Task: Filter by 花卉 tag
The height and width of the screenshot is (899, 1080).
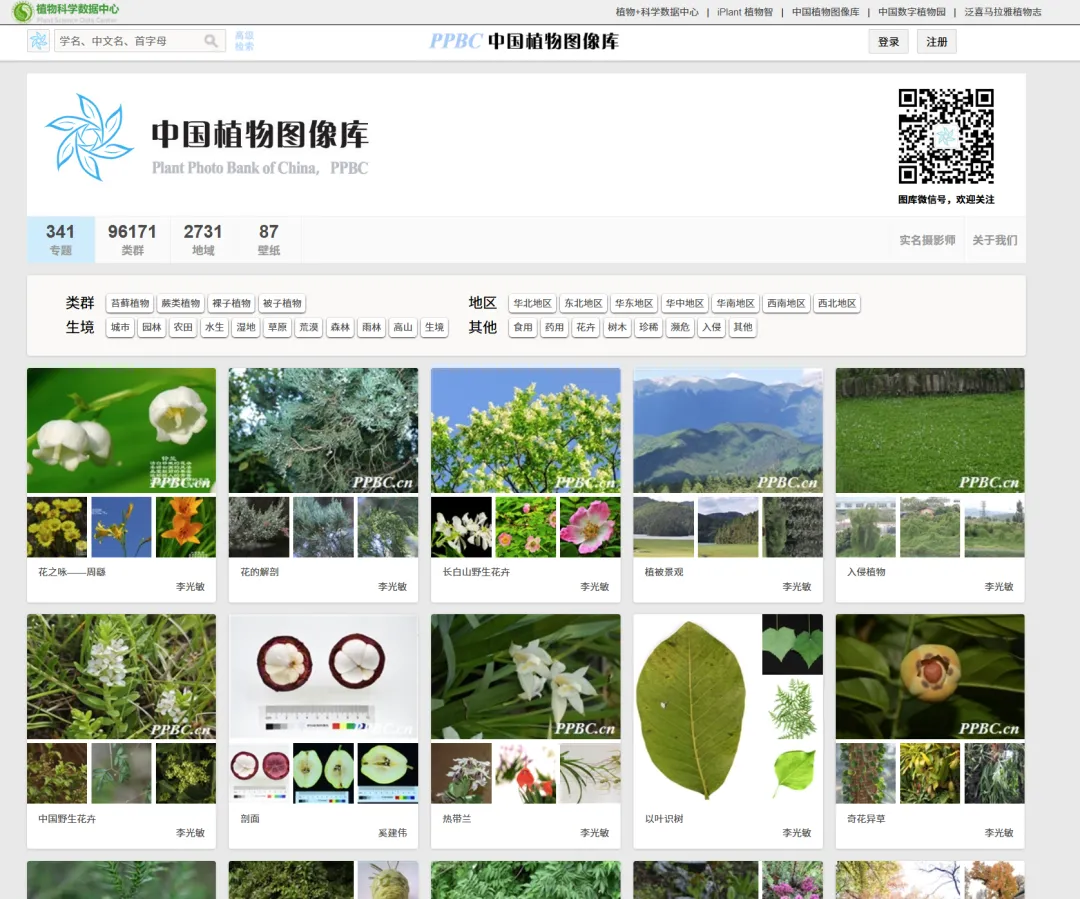Action: [x=585, y=327]
